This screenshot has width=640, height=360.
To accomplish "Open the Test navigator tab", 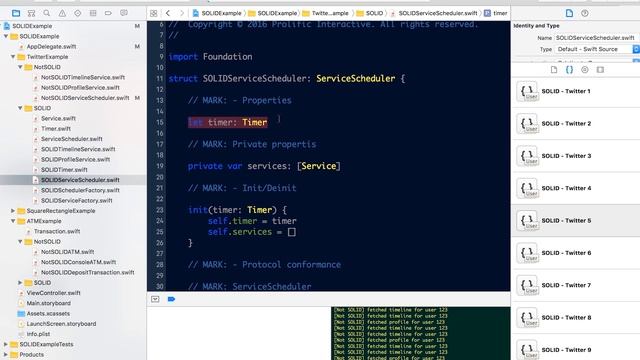I will click(x=78, y=13).
